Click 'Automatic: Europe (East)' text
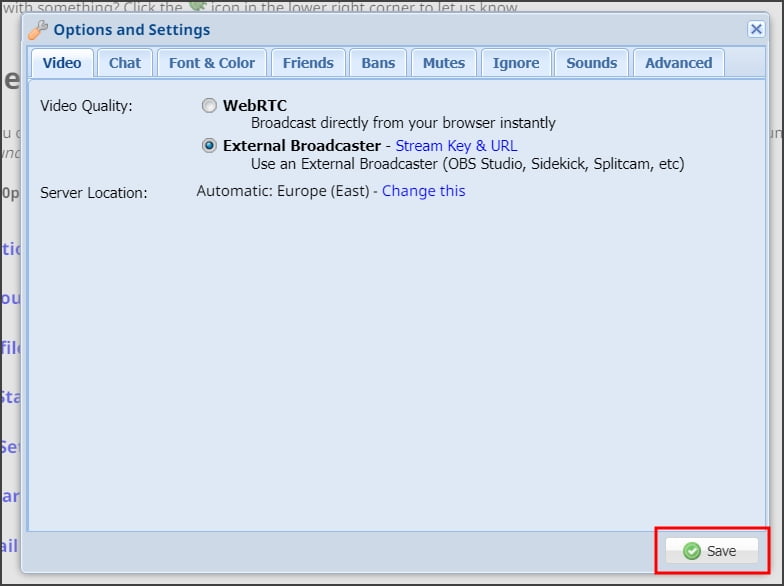 tap(283, 191)
